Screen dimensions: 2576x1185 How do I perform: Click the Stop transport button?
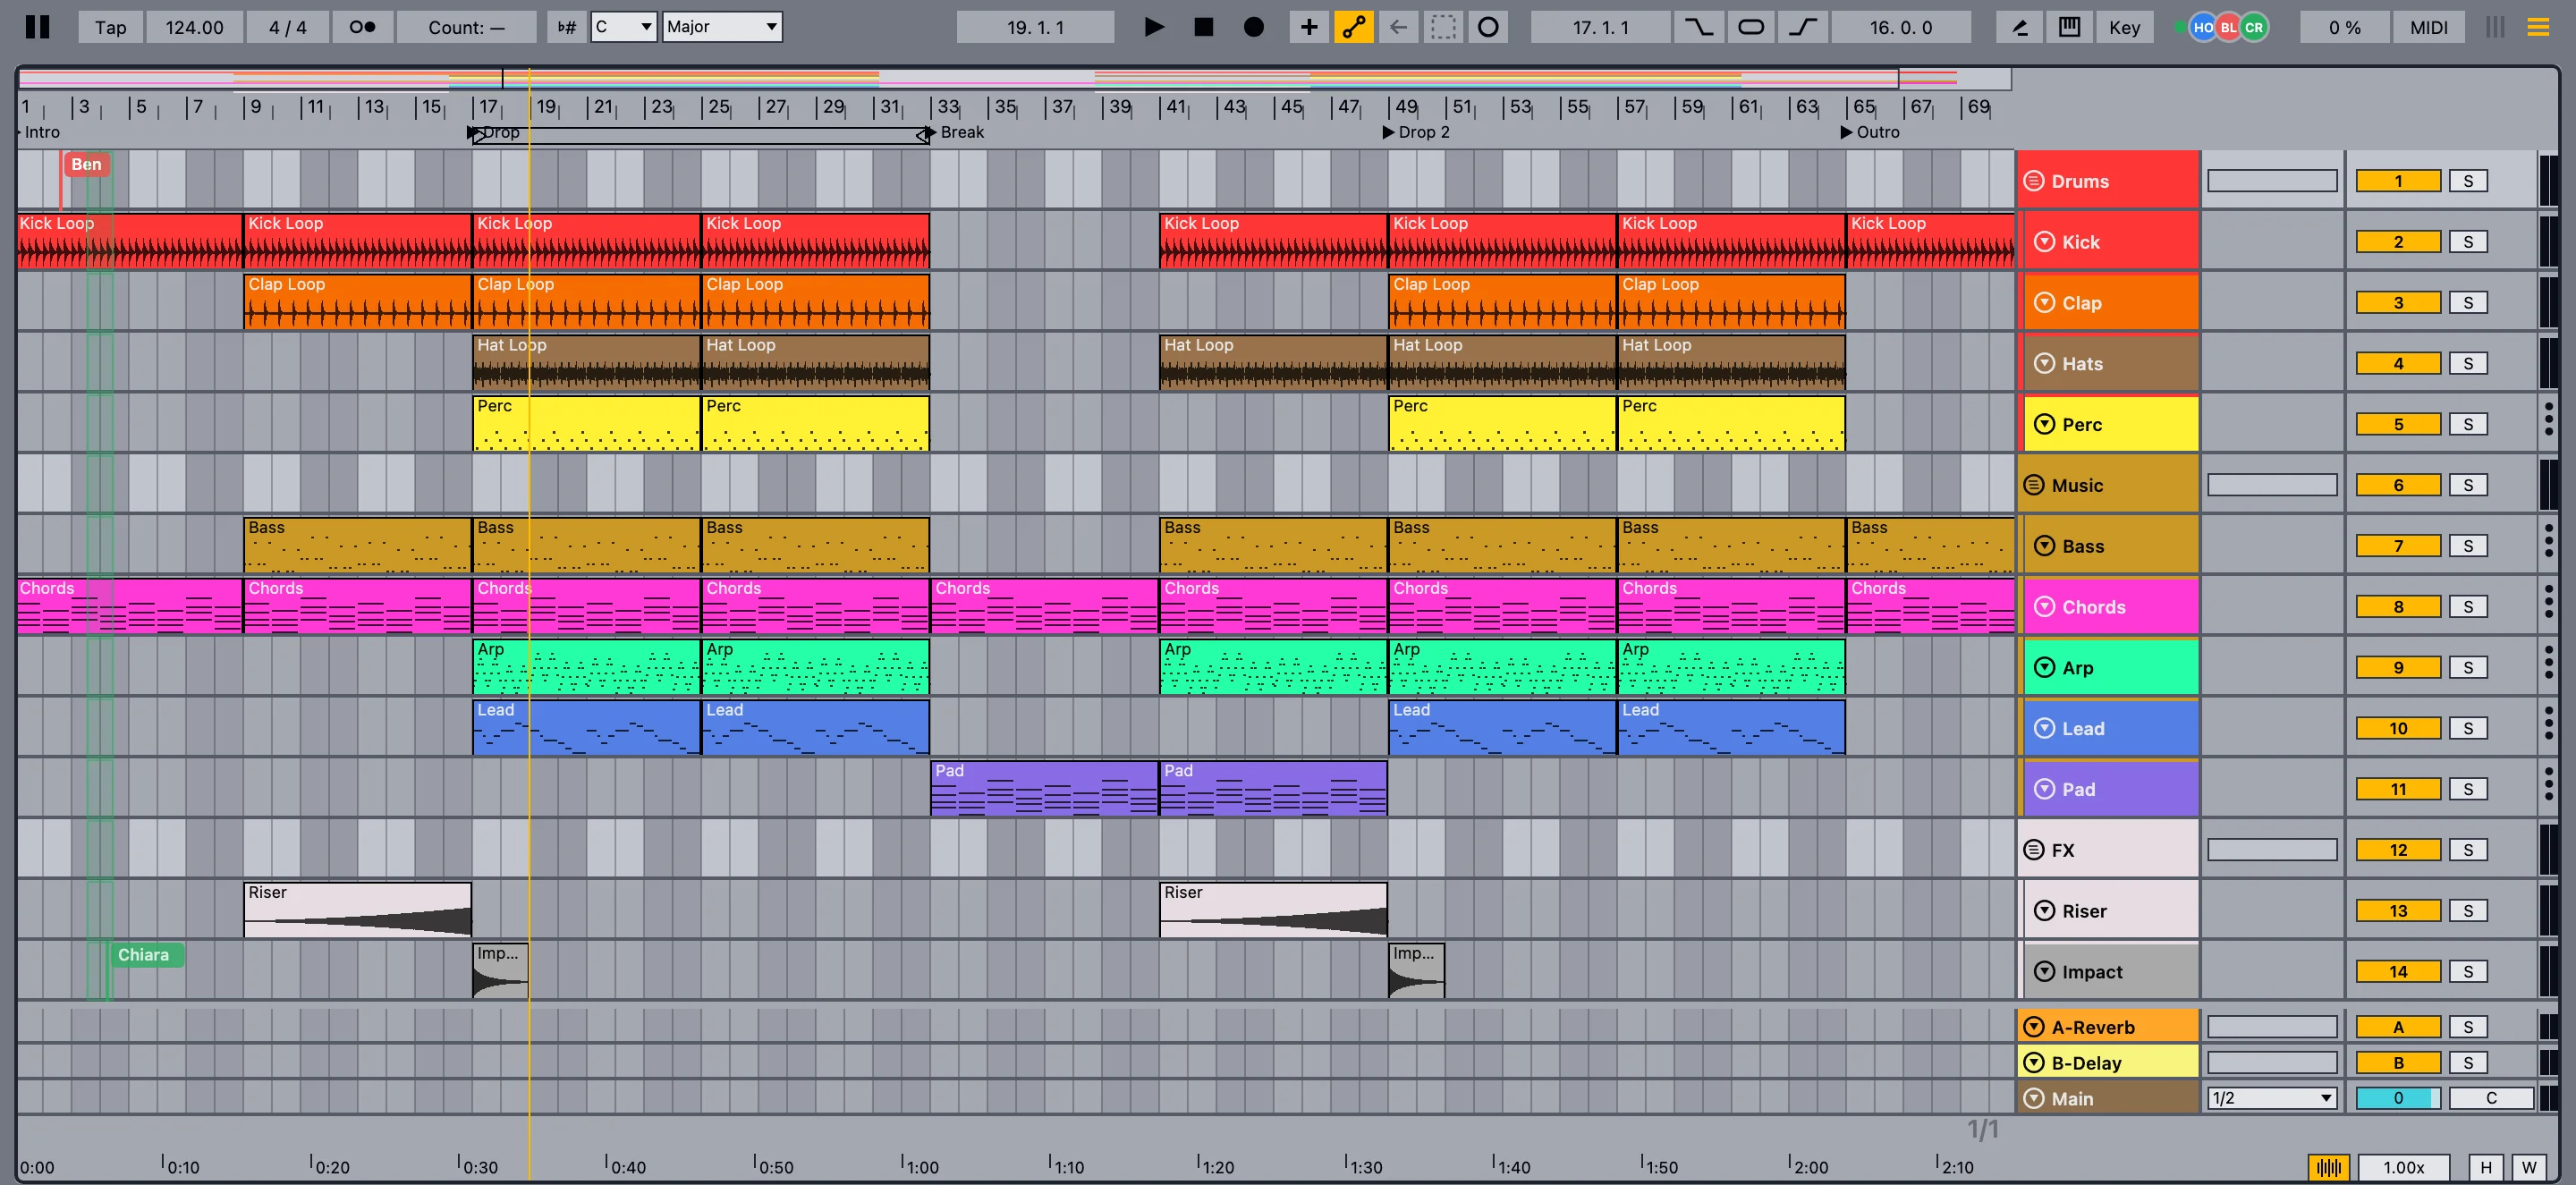click(x=1203, y=27)
